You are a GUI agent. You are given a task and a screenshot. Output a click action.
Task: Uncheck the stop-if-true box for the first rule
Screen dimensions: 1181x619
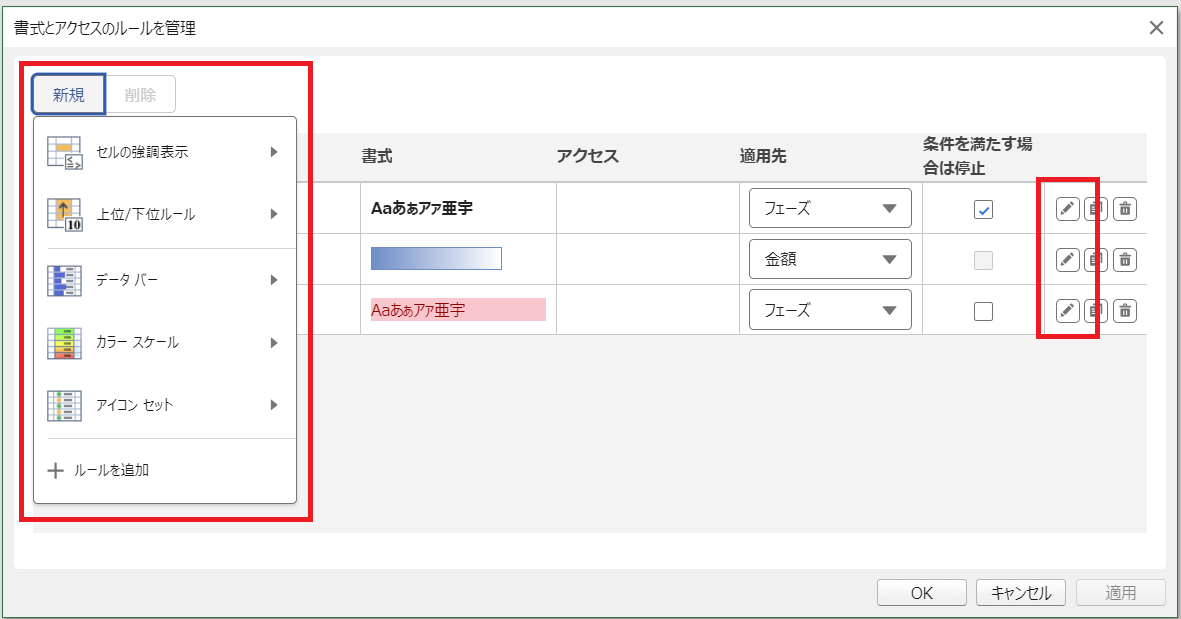click(983, 209)
